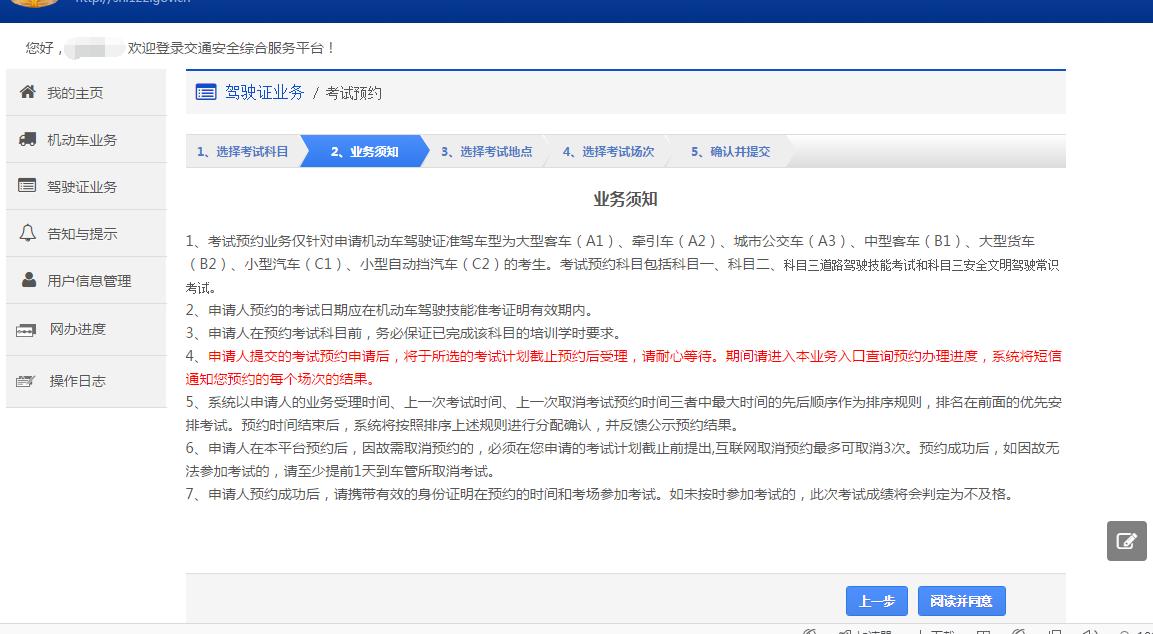The image size is (1153, 634).
Task: Click the breadcrumb document icon before 驾驶证业务
Action: (206, 92)
